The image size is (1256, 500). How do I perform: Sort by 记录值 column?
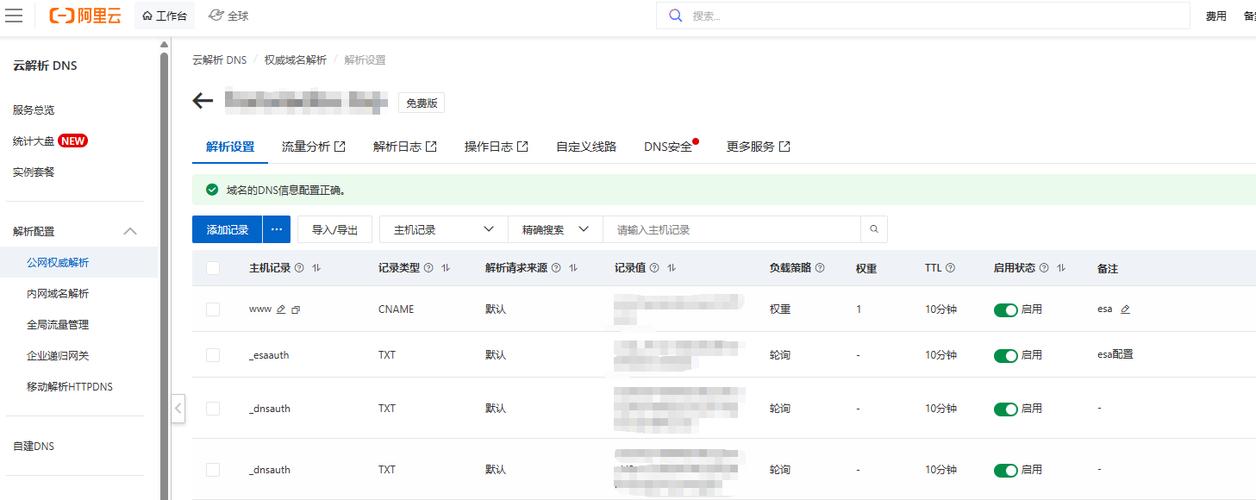[671, 268]
